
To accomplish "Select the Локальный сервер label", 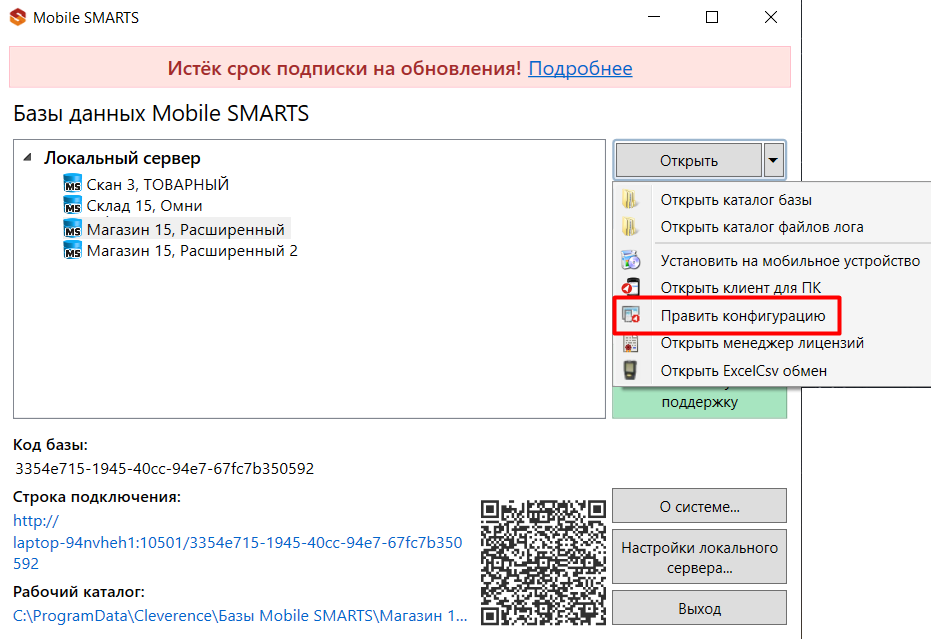I will tap(122, 158).
